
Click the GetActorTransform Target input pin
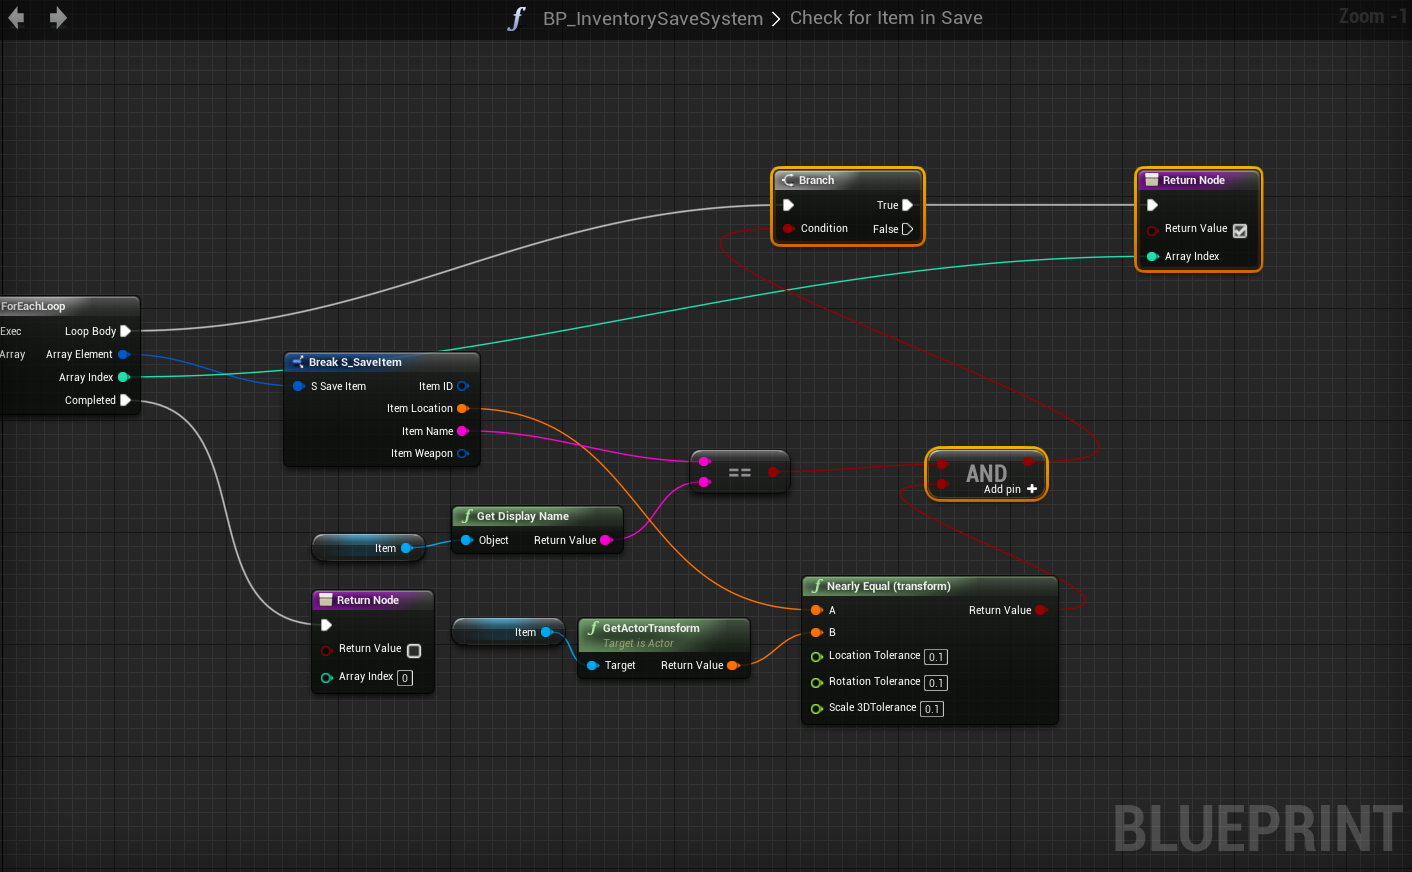click(x=593, y=665)
